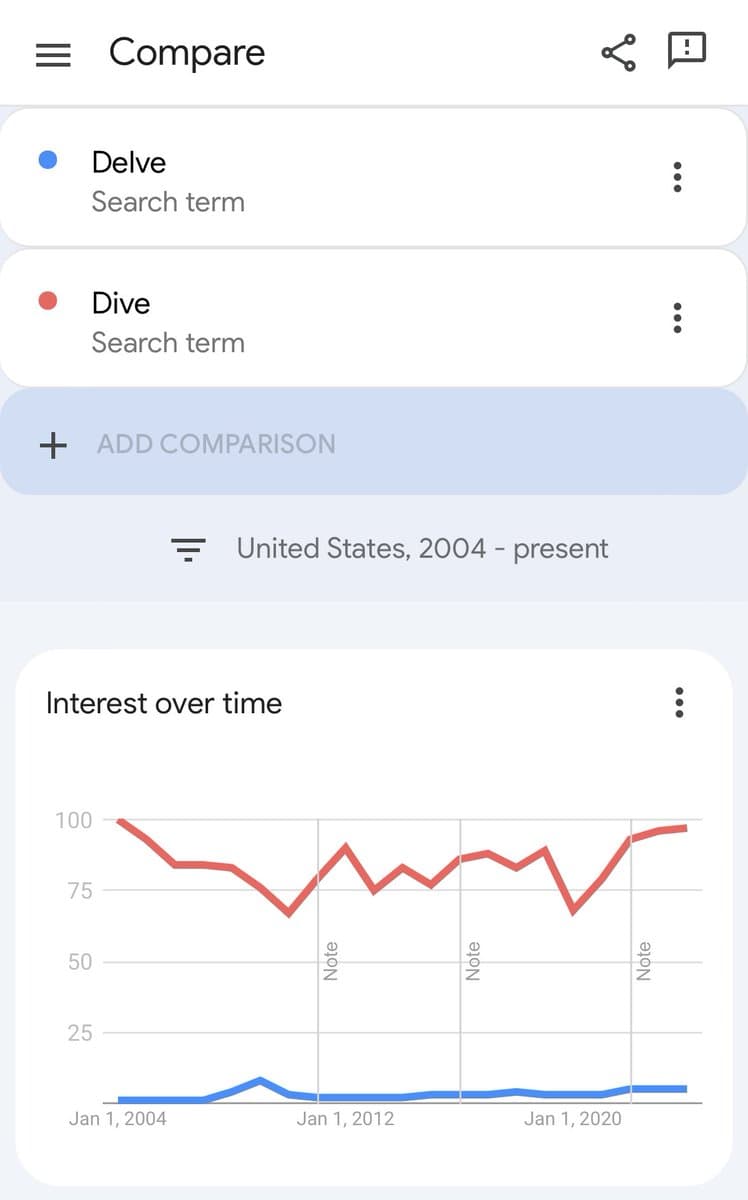748x1200 pixels.
Task: Open the United States, 2004 - present filter
Action: tap(422, 549)
